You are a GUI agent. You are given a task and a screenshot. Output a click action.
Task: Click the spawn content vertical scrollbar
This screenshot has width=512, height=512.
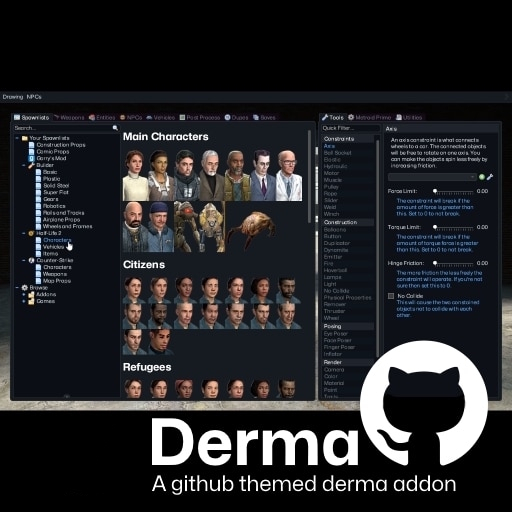coord(310,177)
